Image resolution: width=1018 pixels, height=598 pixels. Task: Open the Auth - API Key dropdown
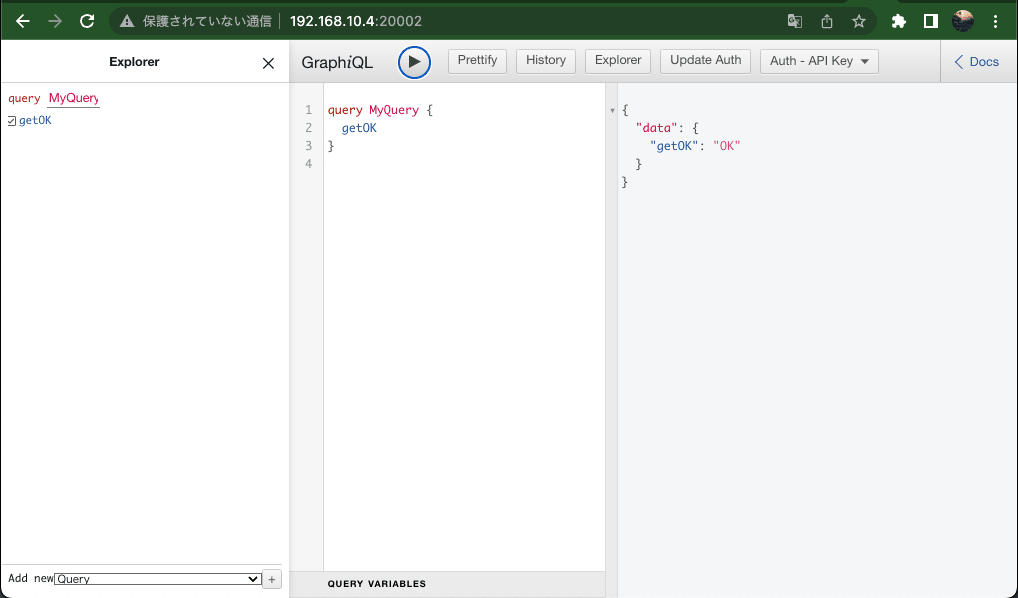click(819, 61)
